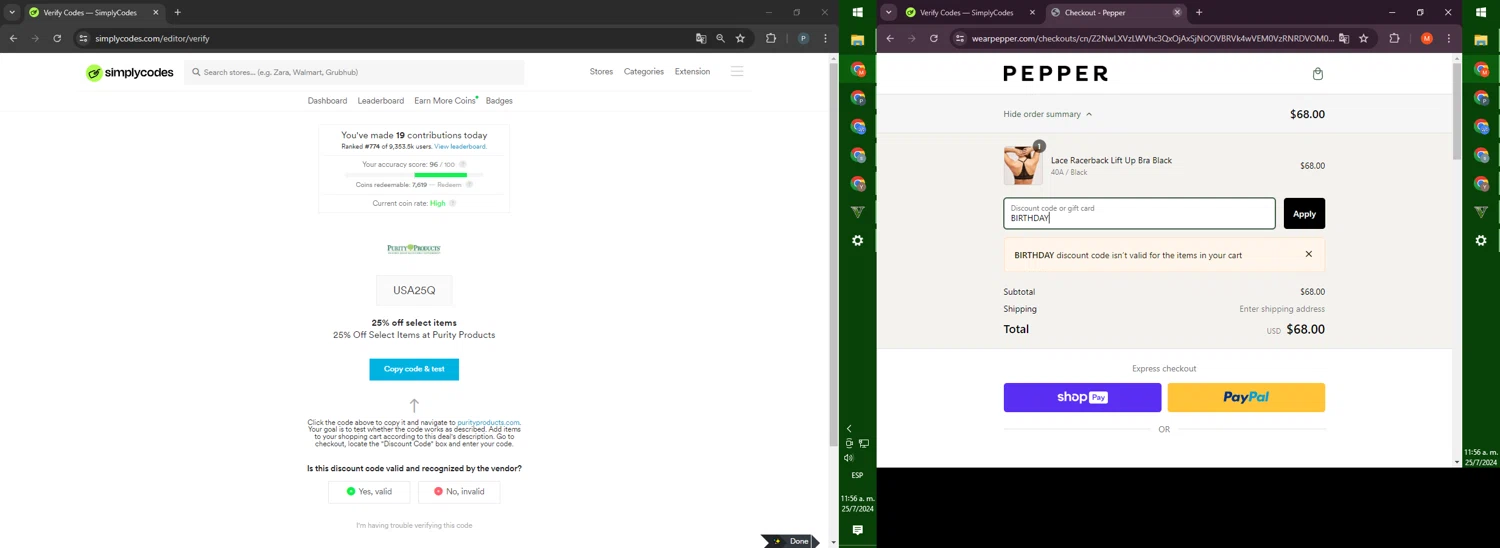
Task: Bookmark the SimplyCodes page with the star
Action: pyautogui.click(x=740, y=38)
